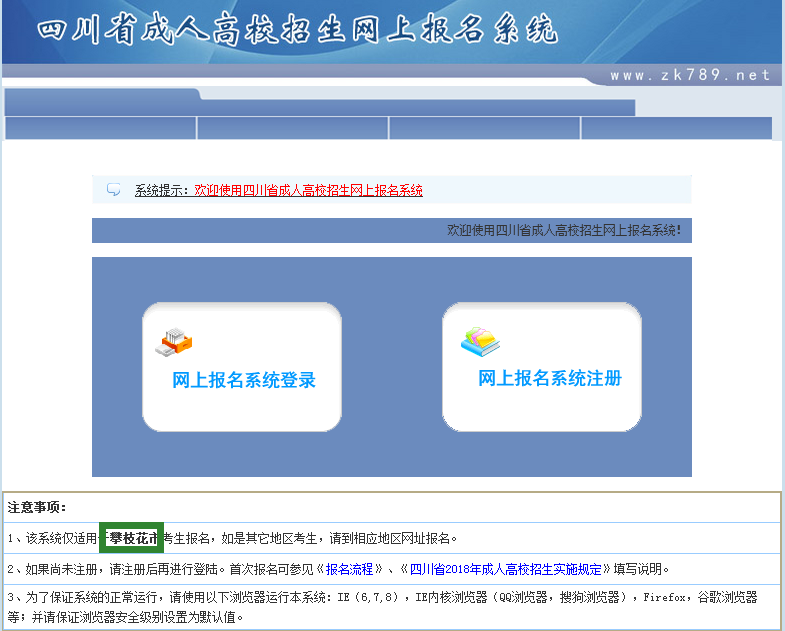Click the 注意事项 heading

click(x=37, y=507)
